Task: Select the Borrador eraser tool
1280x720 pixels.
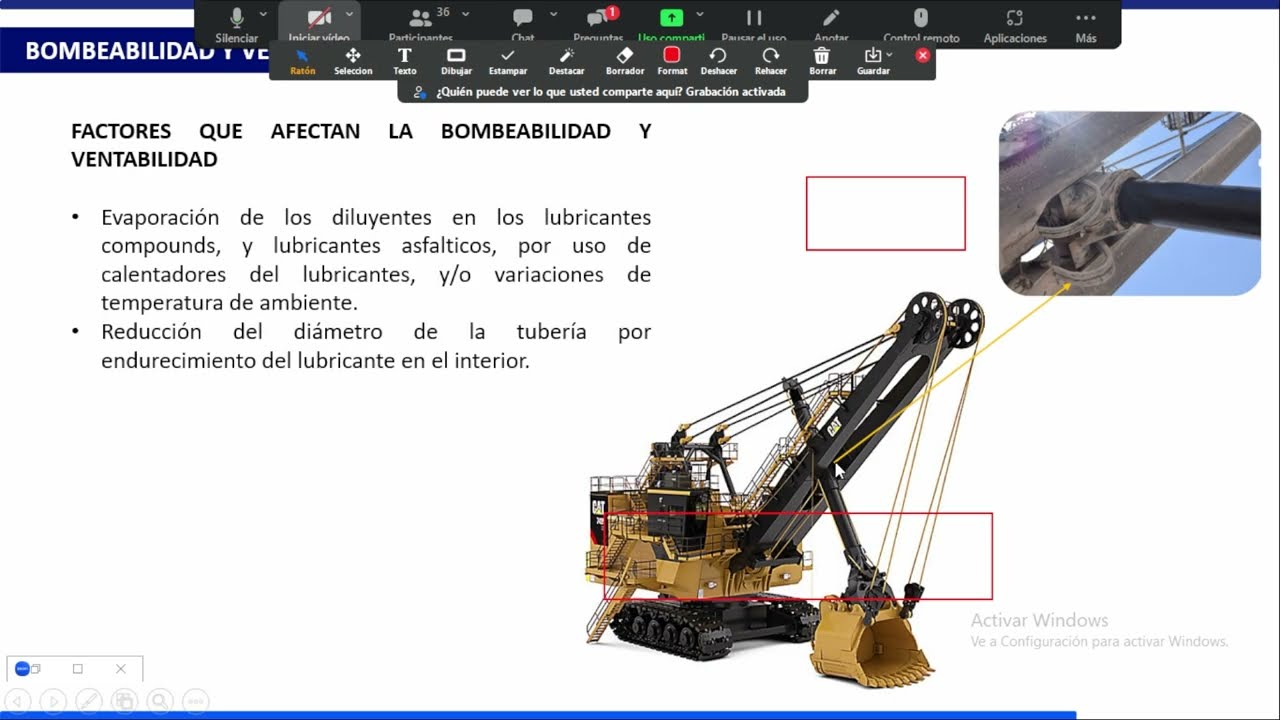Action: pyautogui.click(x=625, y=61)
